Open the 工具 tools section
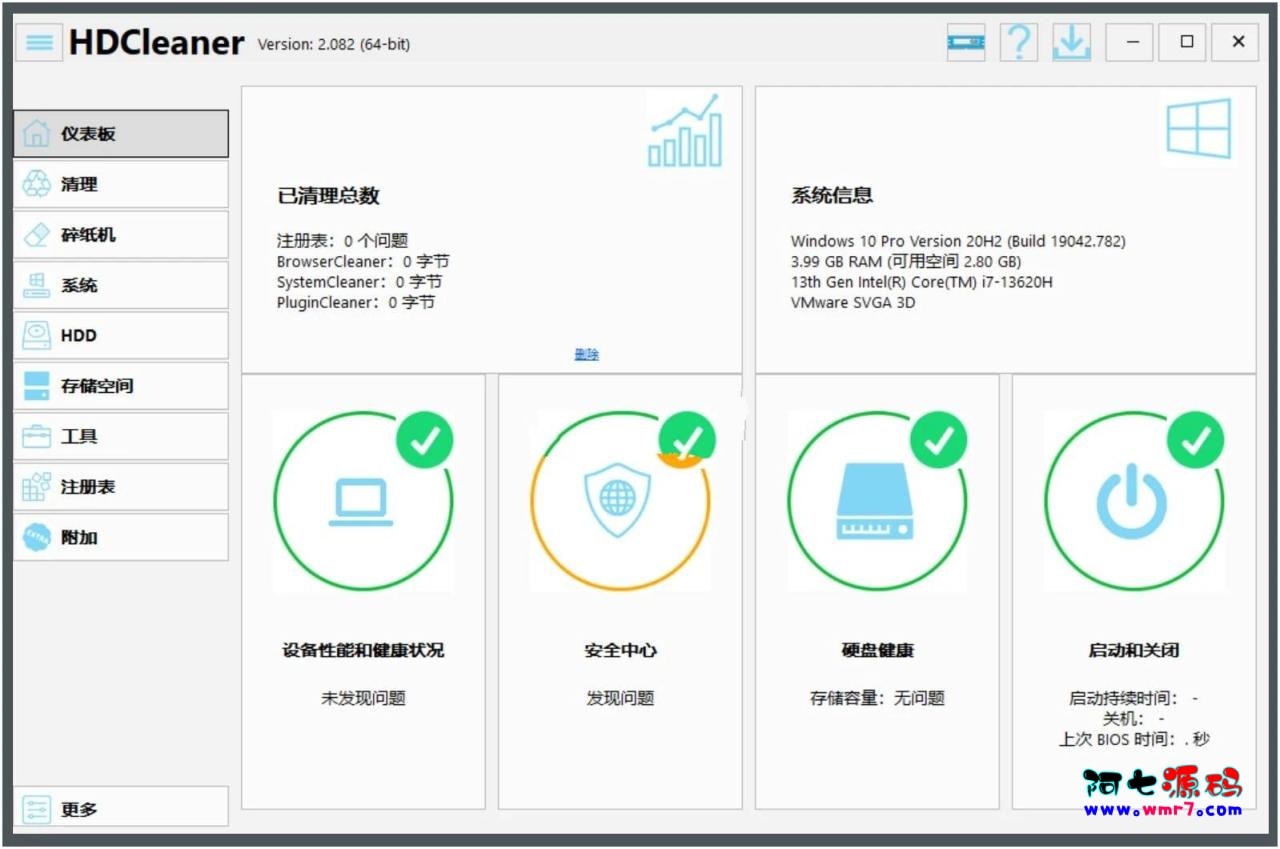 (x=121, y=437)
